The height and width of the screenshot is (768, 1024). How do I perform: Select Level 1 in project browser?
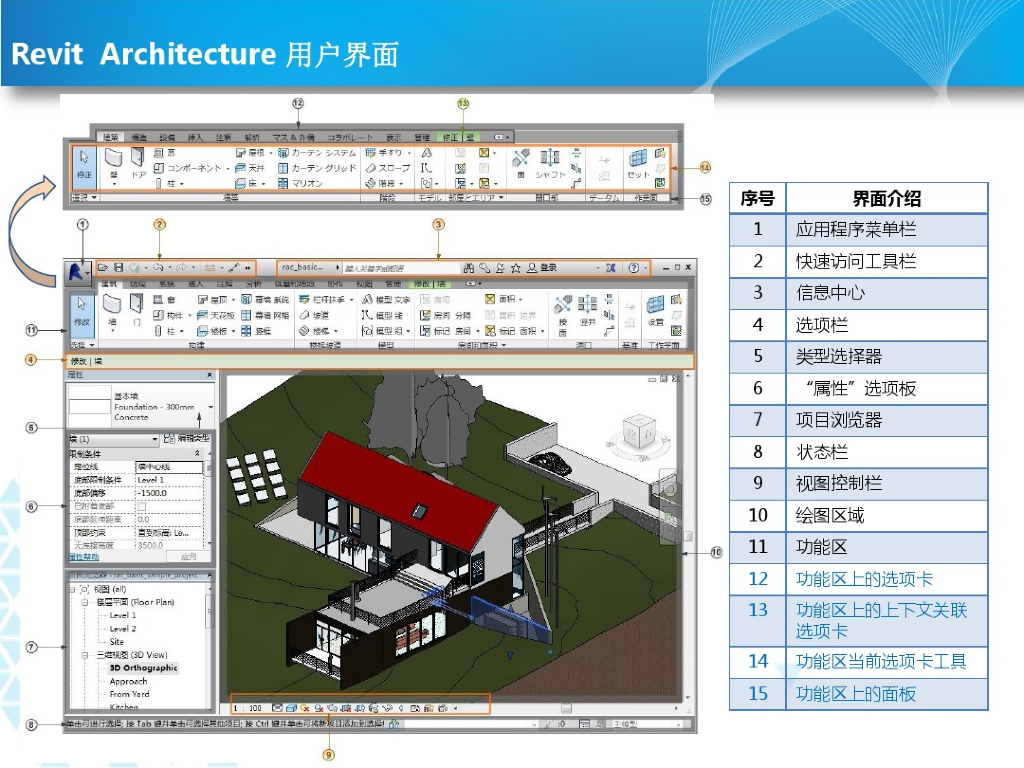pyautogui.click(x=123, y=615)
